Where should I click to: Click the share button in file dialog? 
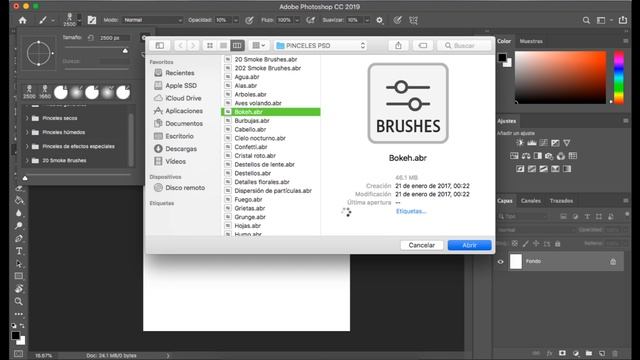(x=398, y=45)
